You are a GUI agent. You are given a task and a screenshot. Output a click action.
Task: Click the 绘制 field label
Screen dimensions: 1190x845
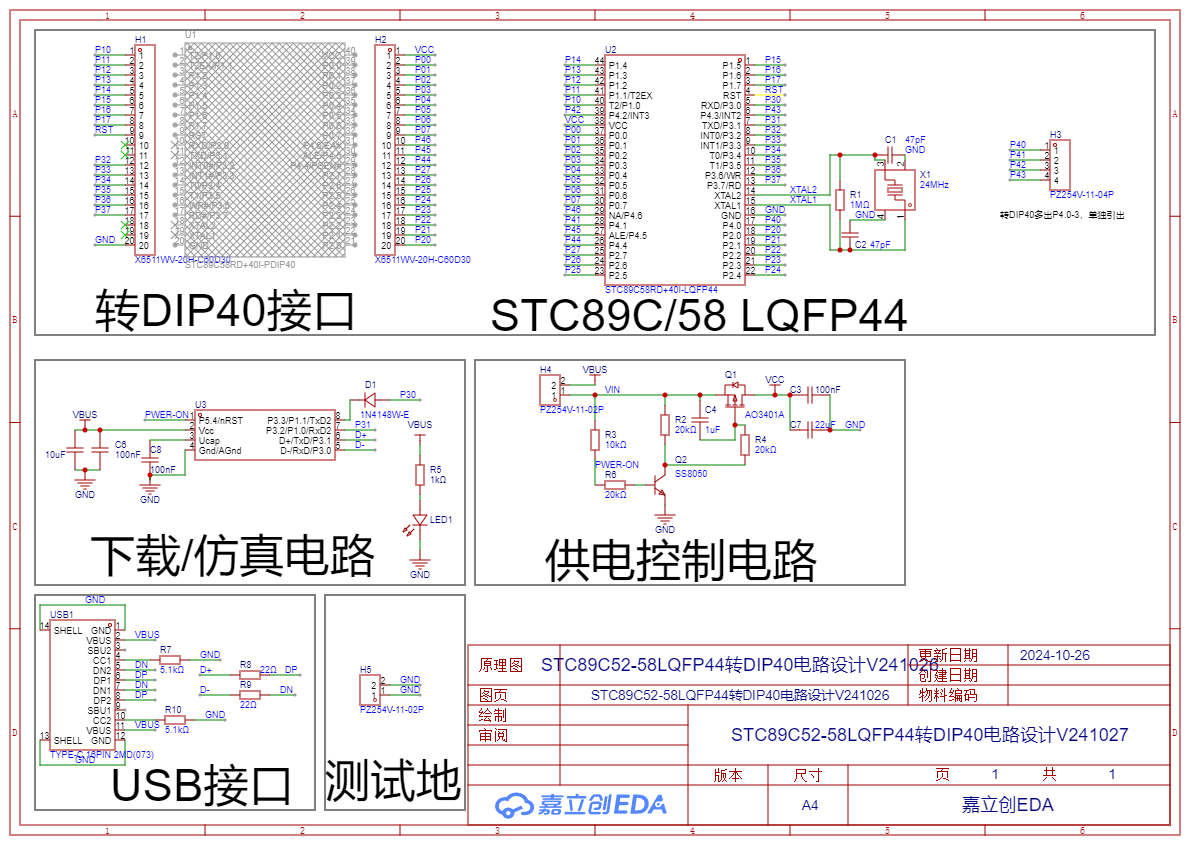(493, 715)
